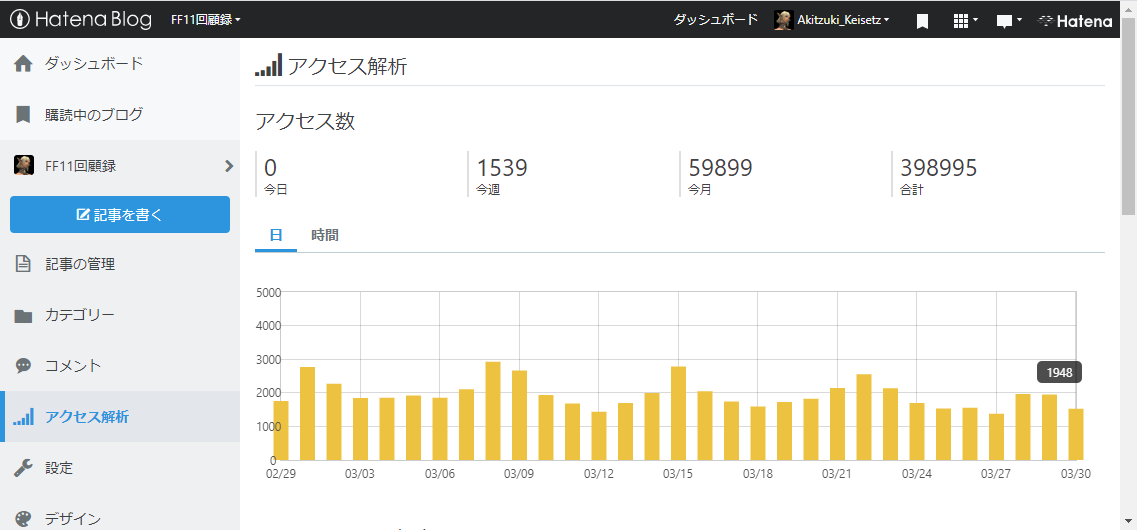Click the 記事を書く button
This screenshot has width=1137, height=530.
tap(120, 215)
